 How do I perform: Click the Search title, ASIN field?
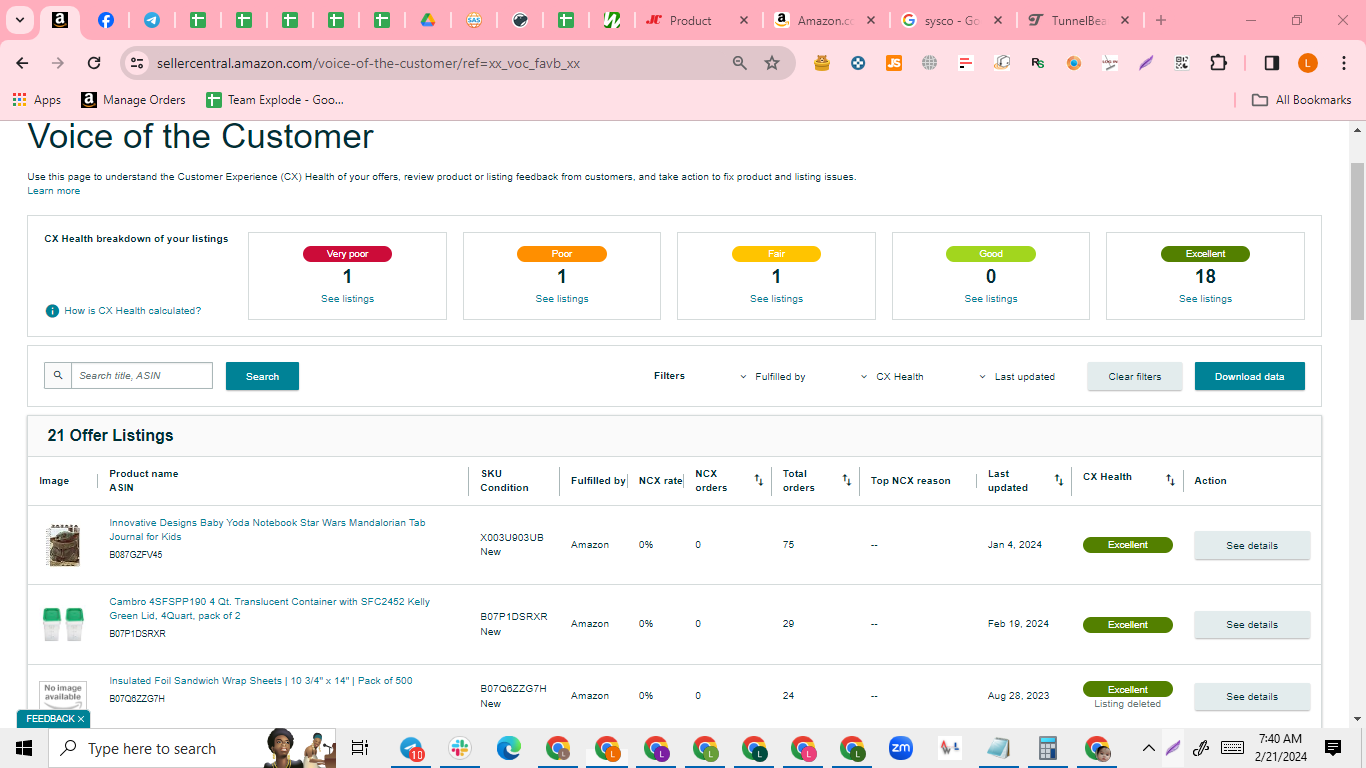[x=142, y=376]
